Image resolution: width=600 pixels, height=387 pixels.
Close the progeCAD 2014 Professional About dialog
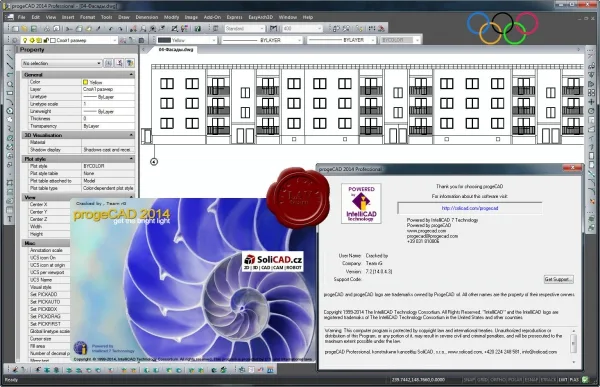572,168
